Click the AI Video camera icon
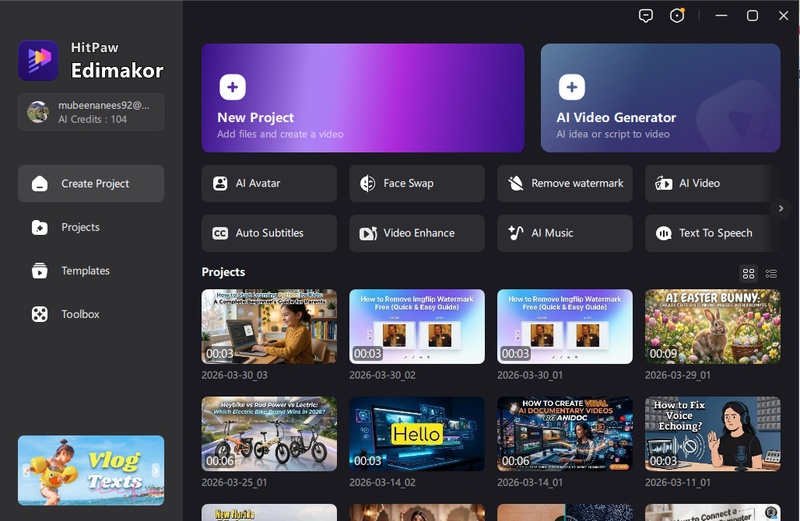 (x=663, y=183)
